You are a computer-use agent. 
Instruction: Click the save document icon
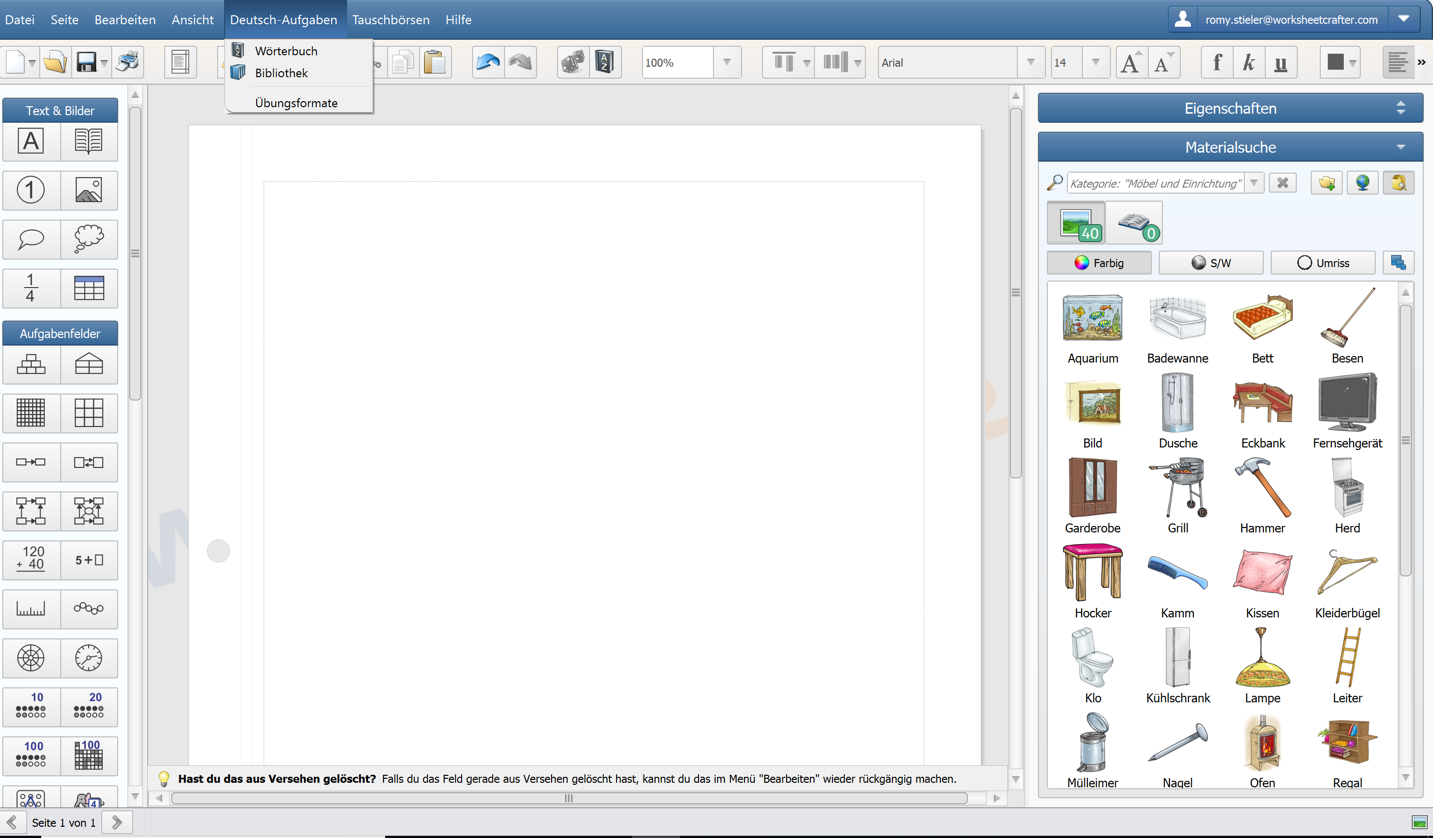click(x=86, y=62)
